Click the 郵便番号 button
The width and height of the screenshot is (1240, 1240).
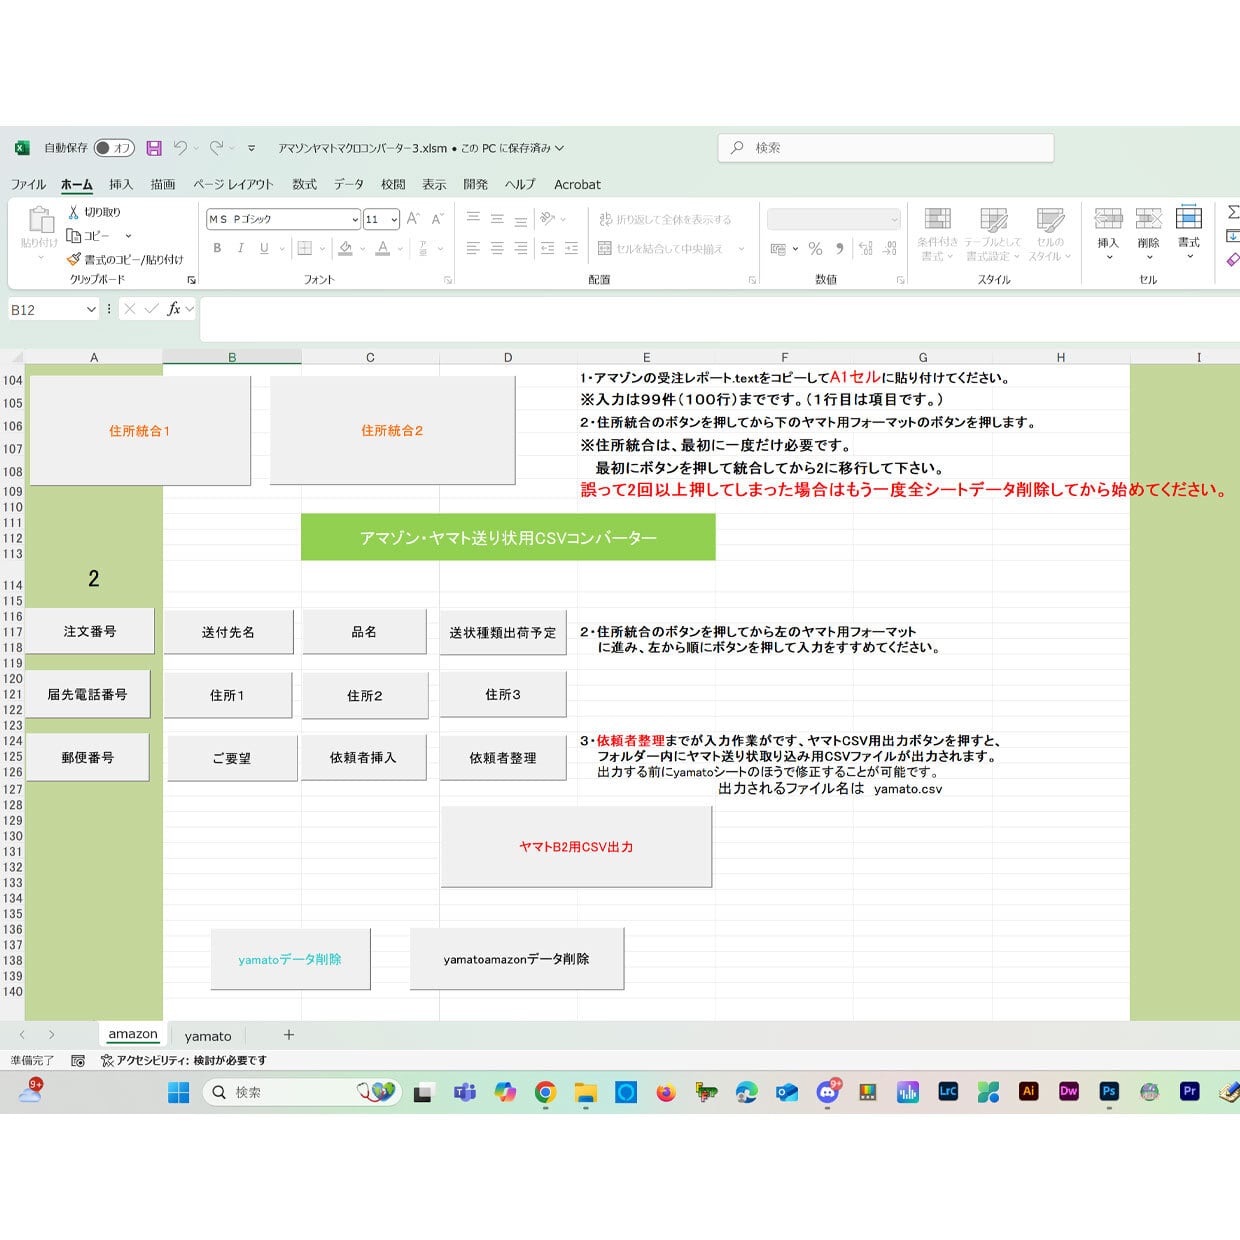(x=88, y=758)
